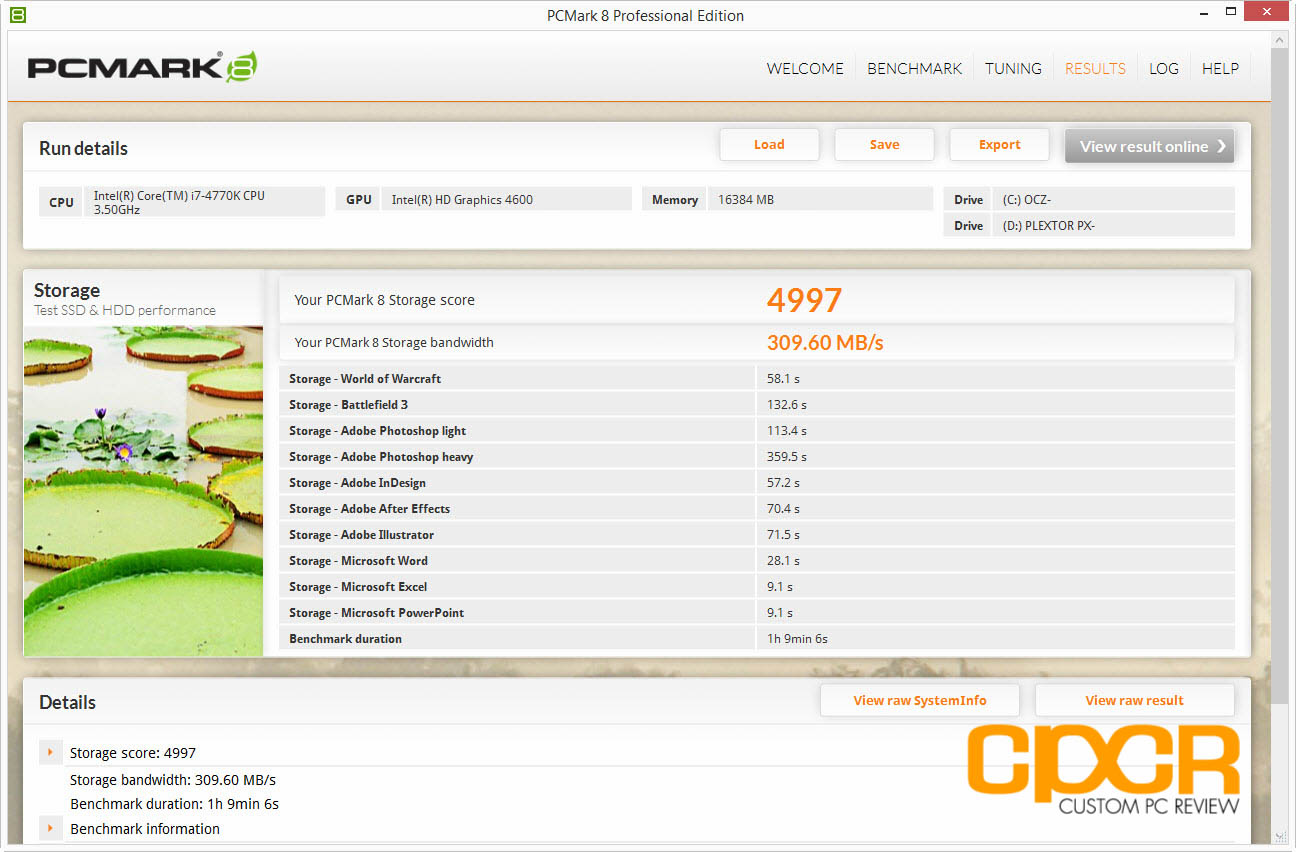
Task: Click View result online button
Action: 1149,146
